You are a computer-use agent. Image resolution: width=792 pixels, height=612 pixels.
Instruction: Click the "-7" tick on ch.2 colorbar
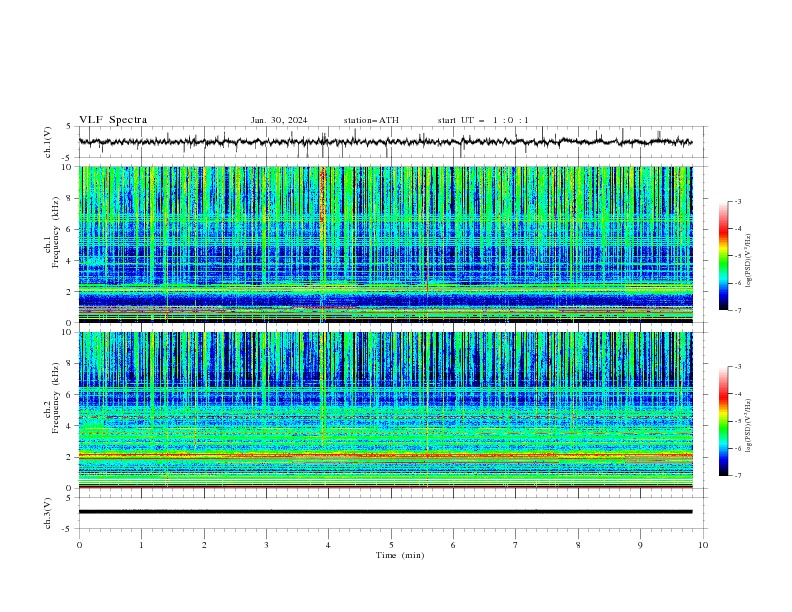(x=738, y=476)
